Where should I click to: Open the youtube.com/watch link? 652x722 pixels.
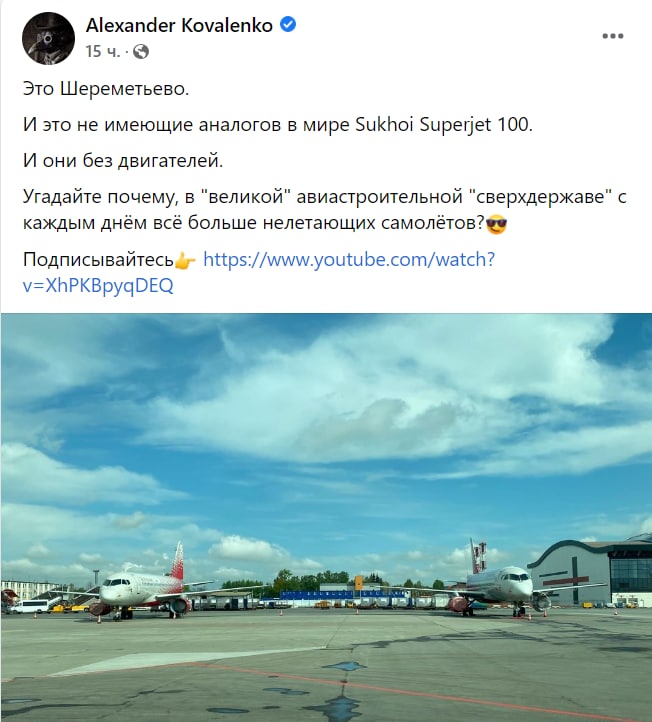pyautogui.click(x=349, y=260)
